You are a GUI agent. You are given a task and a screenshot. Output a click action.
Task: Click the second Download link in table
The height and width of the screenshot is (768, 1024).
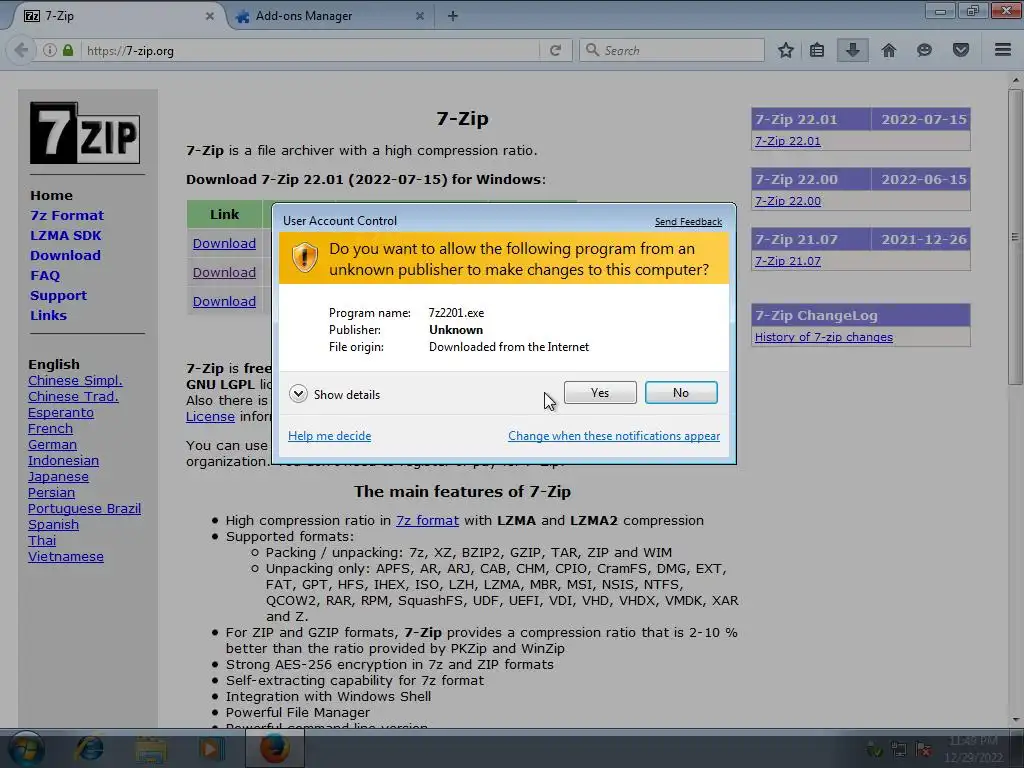pos(224,272)
